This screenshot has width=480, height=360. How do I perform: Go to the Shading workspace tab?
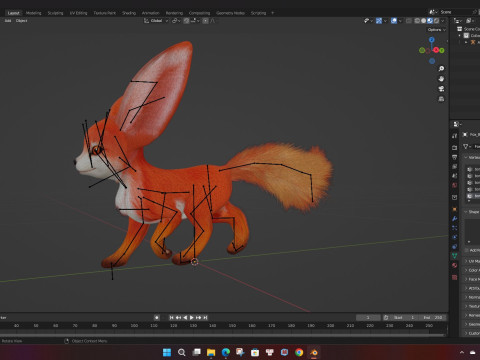pos(129,13)
